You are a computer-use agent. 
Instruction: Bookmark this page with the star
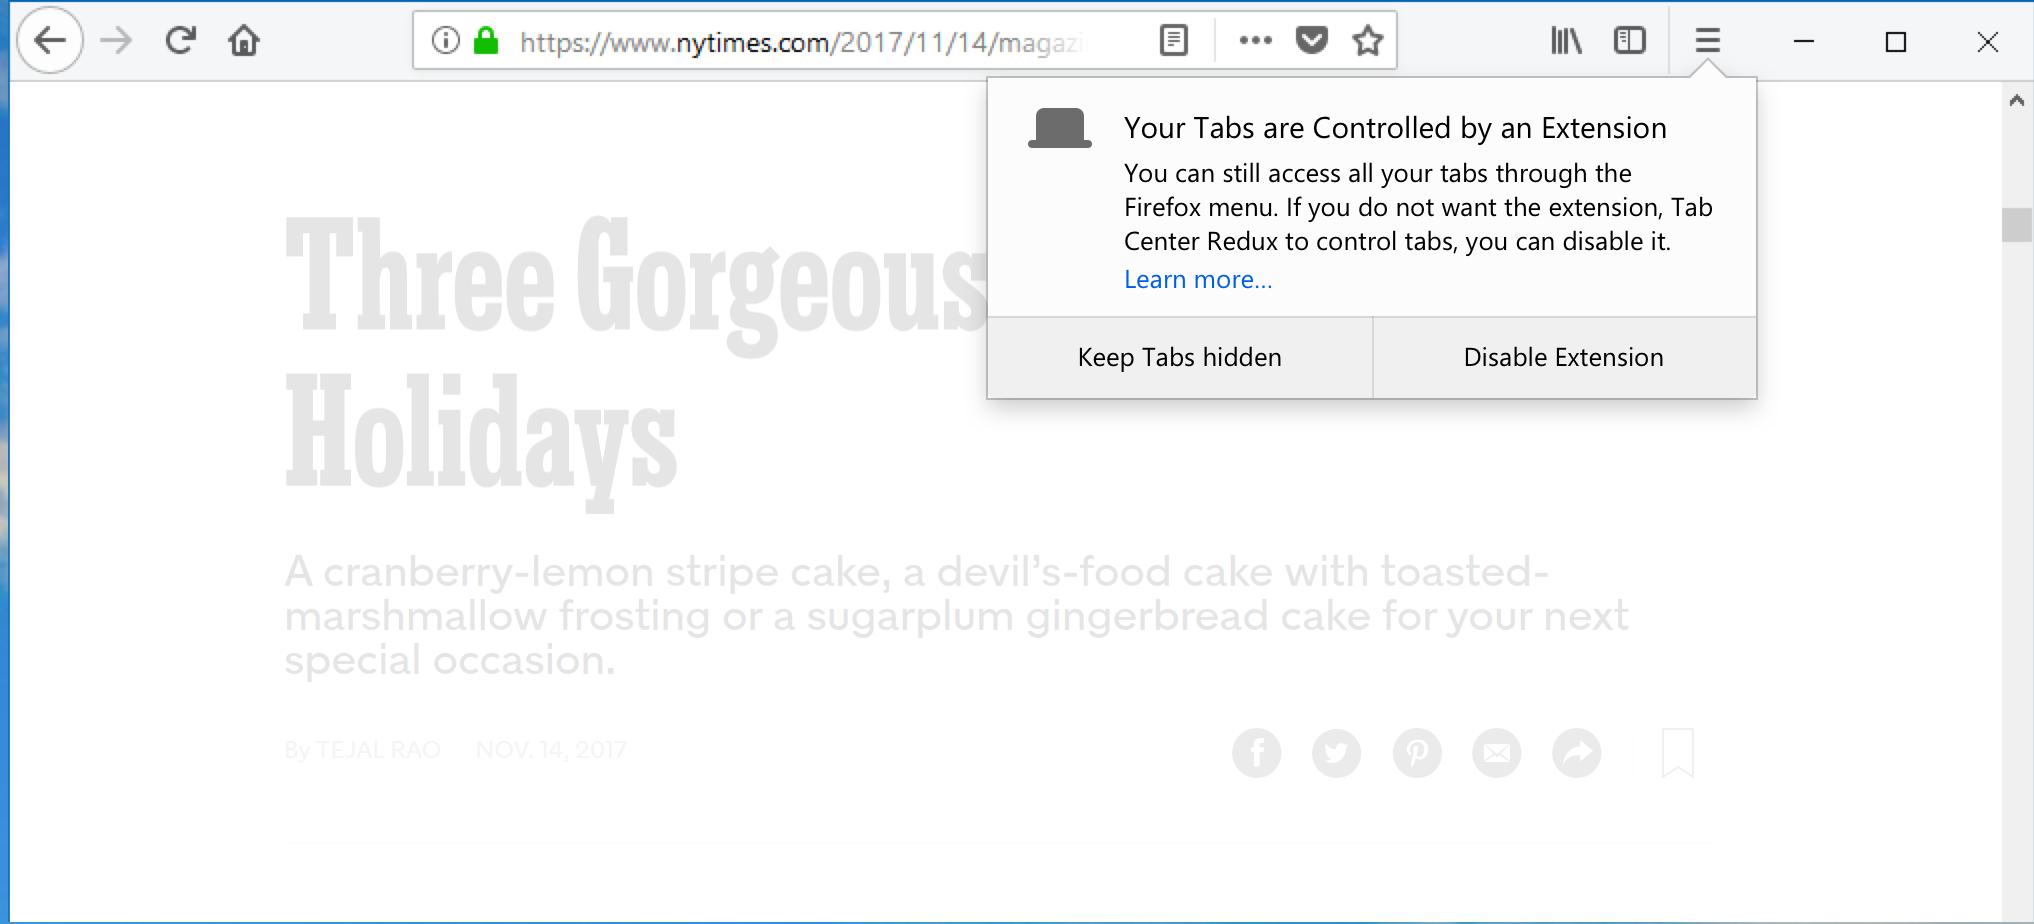pyautogui.click(x=1368, y=41)
